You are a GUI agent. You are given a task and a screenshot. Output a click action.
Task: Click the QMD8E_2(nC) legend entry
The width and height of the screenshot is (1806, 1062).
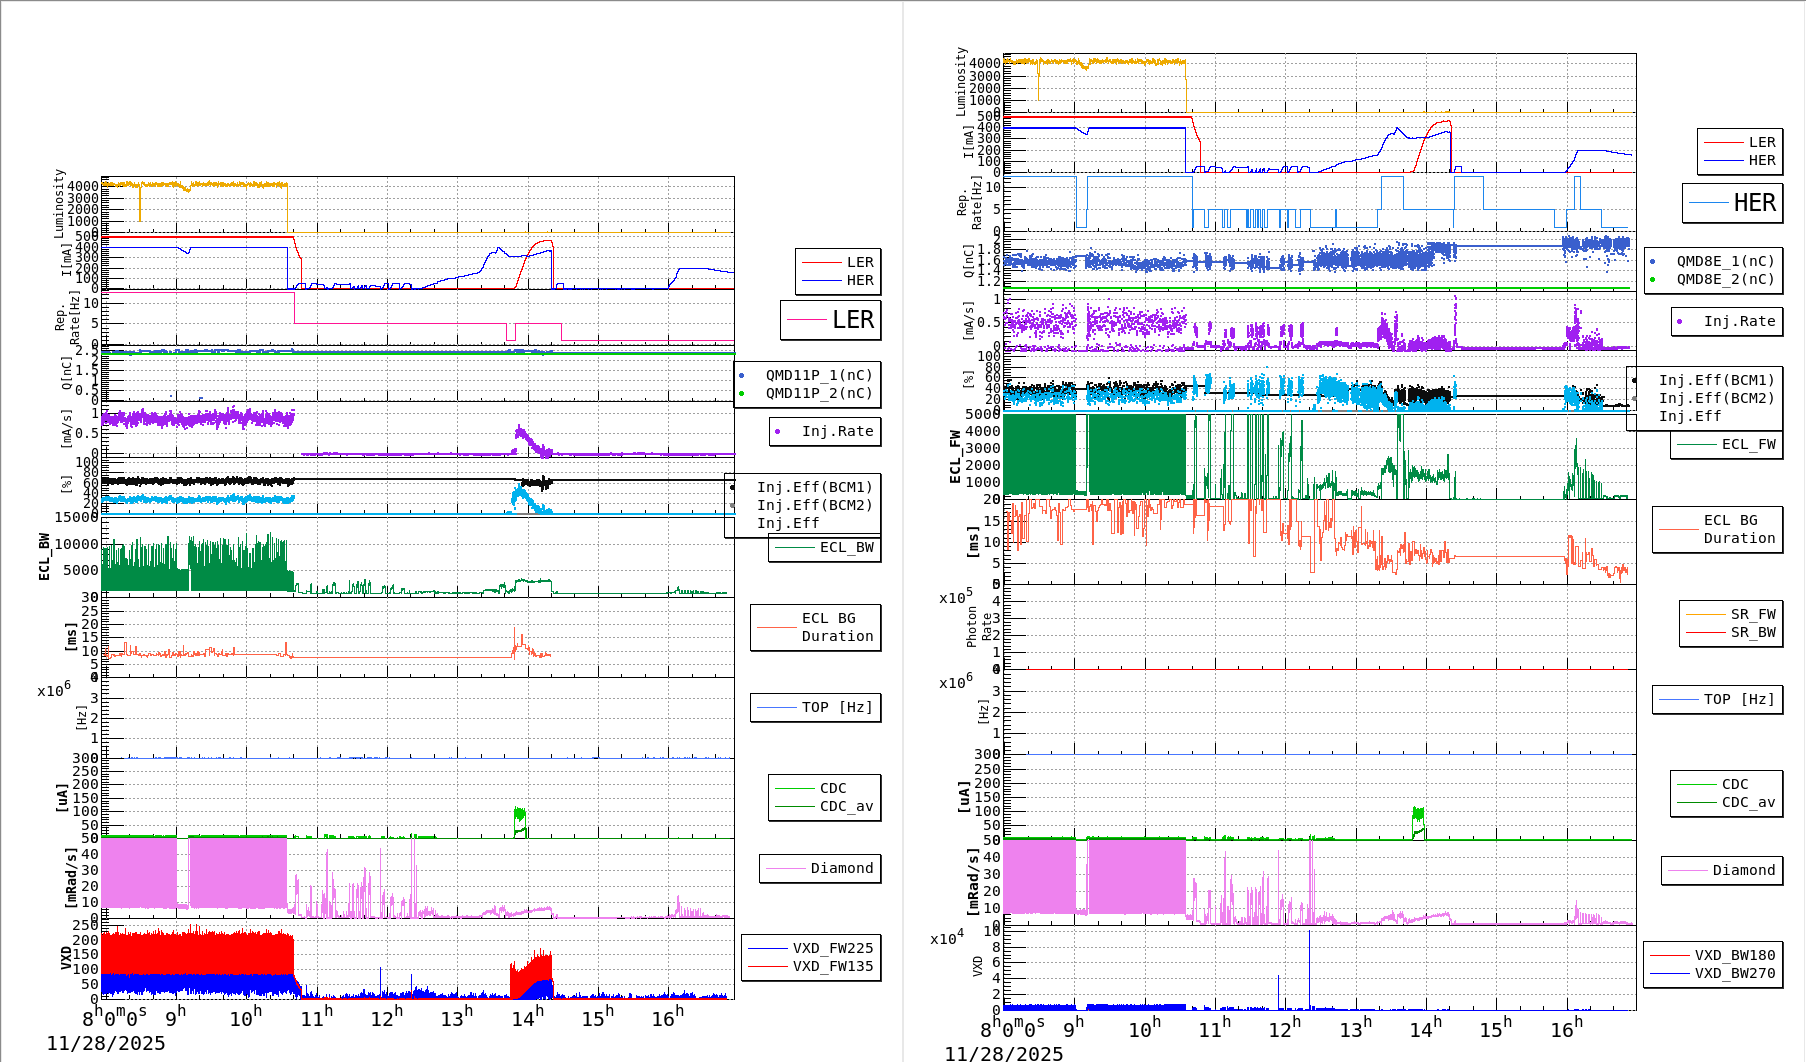coord(1724,279)
